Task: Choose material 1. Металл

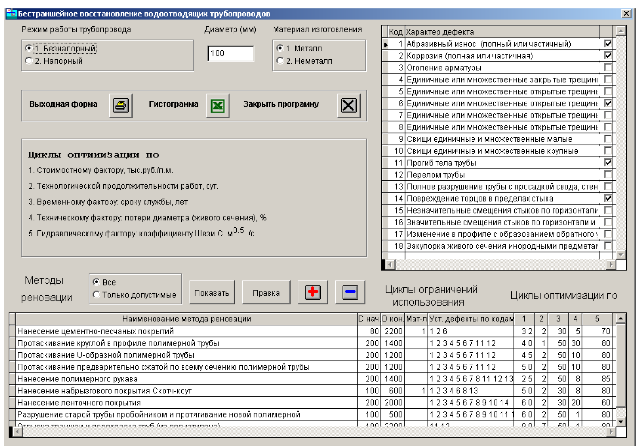Action: [x=300, y=48]
